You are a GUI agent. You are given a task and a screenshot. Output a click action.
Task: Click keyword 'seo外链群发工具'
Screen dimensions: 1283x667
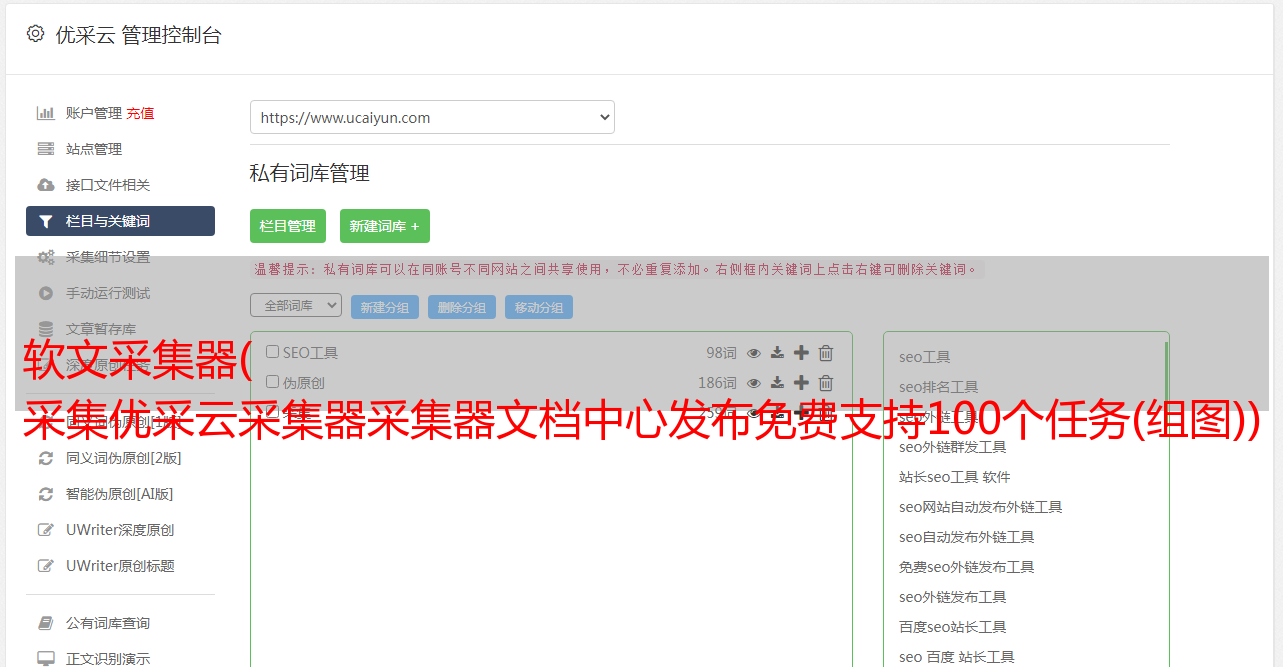953,447
